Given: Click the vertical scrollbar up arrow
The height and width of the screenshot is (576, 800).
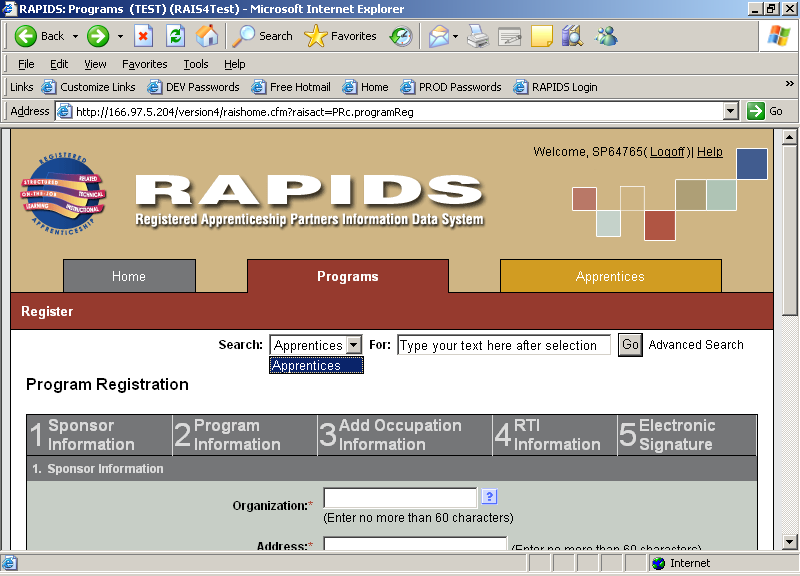Looking at the screenshot, I should (789, 137).
